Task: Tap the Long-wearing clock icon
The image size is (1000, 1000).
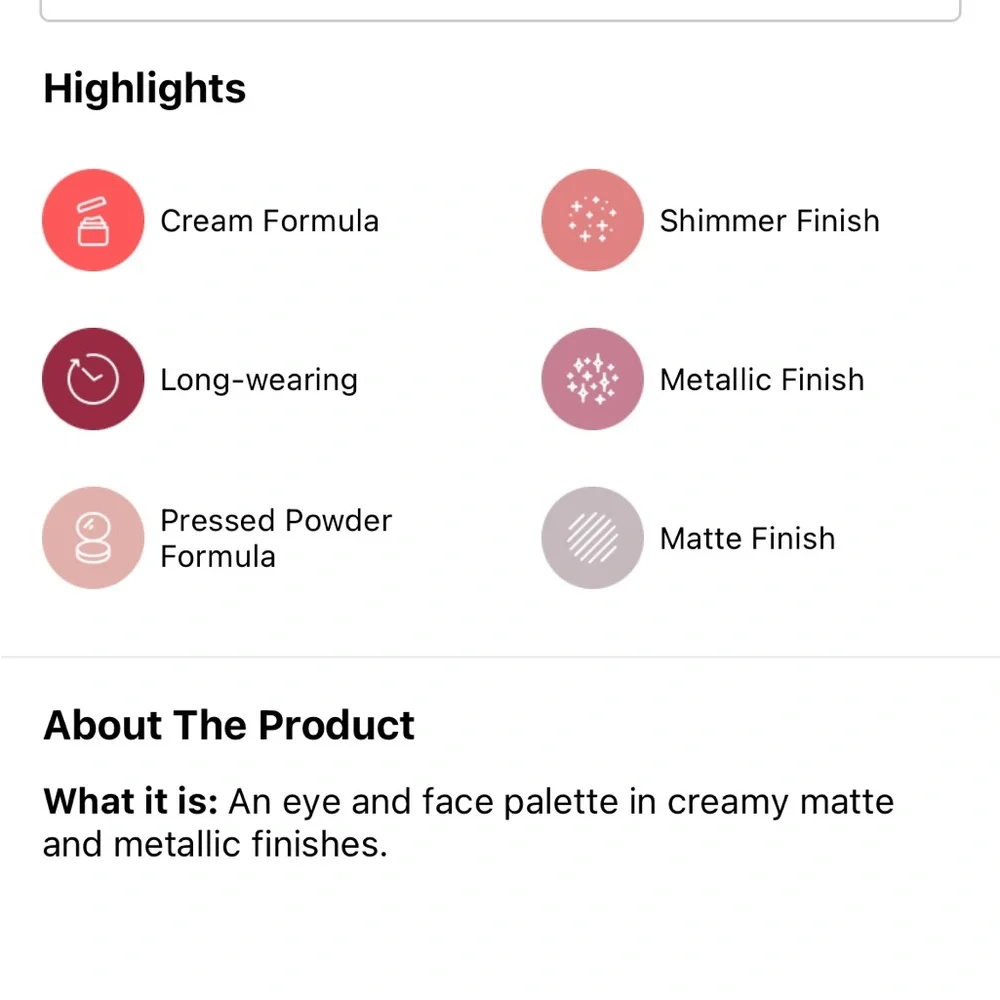Action: pos(92,379)
